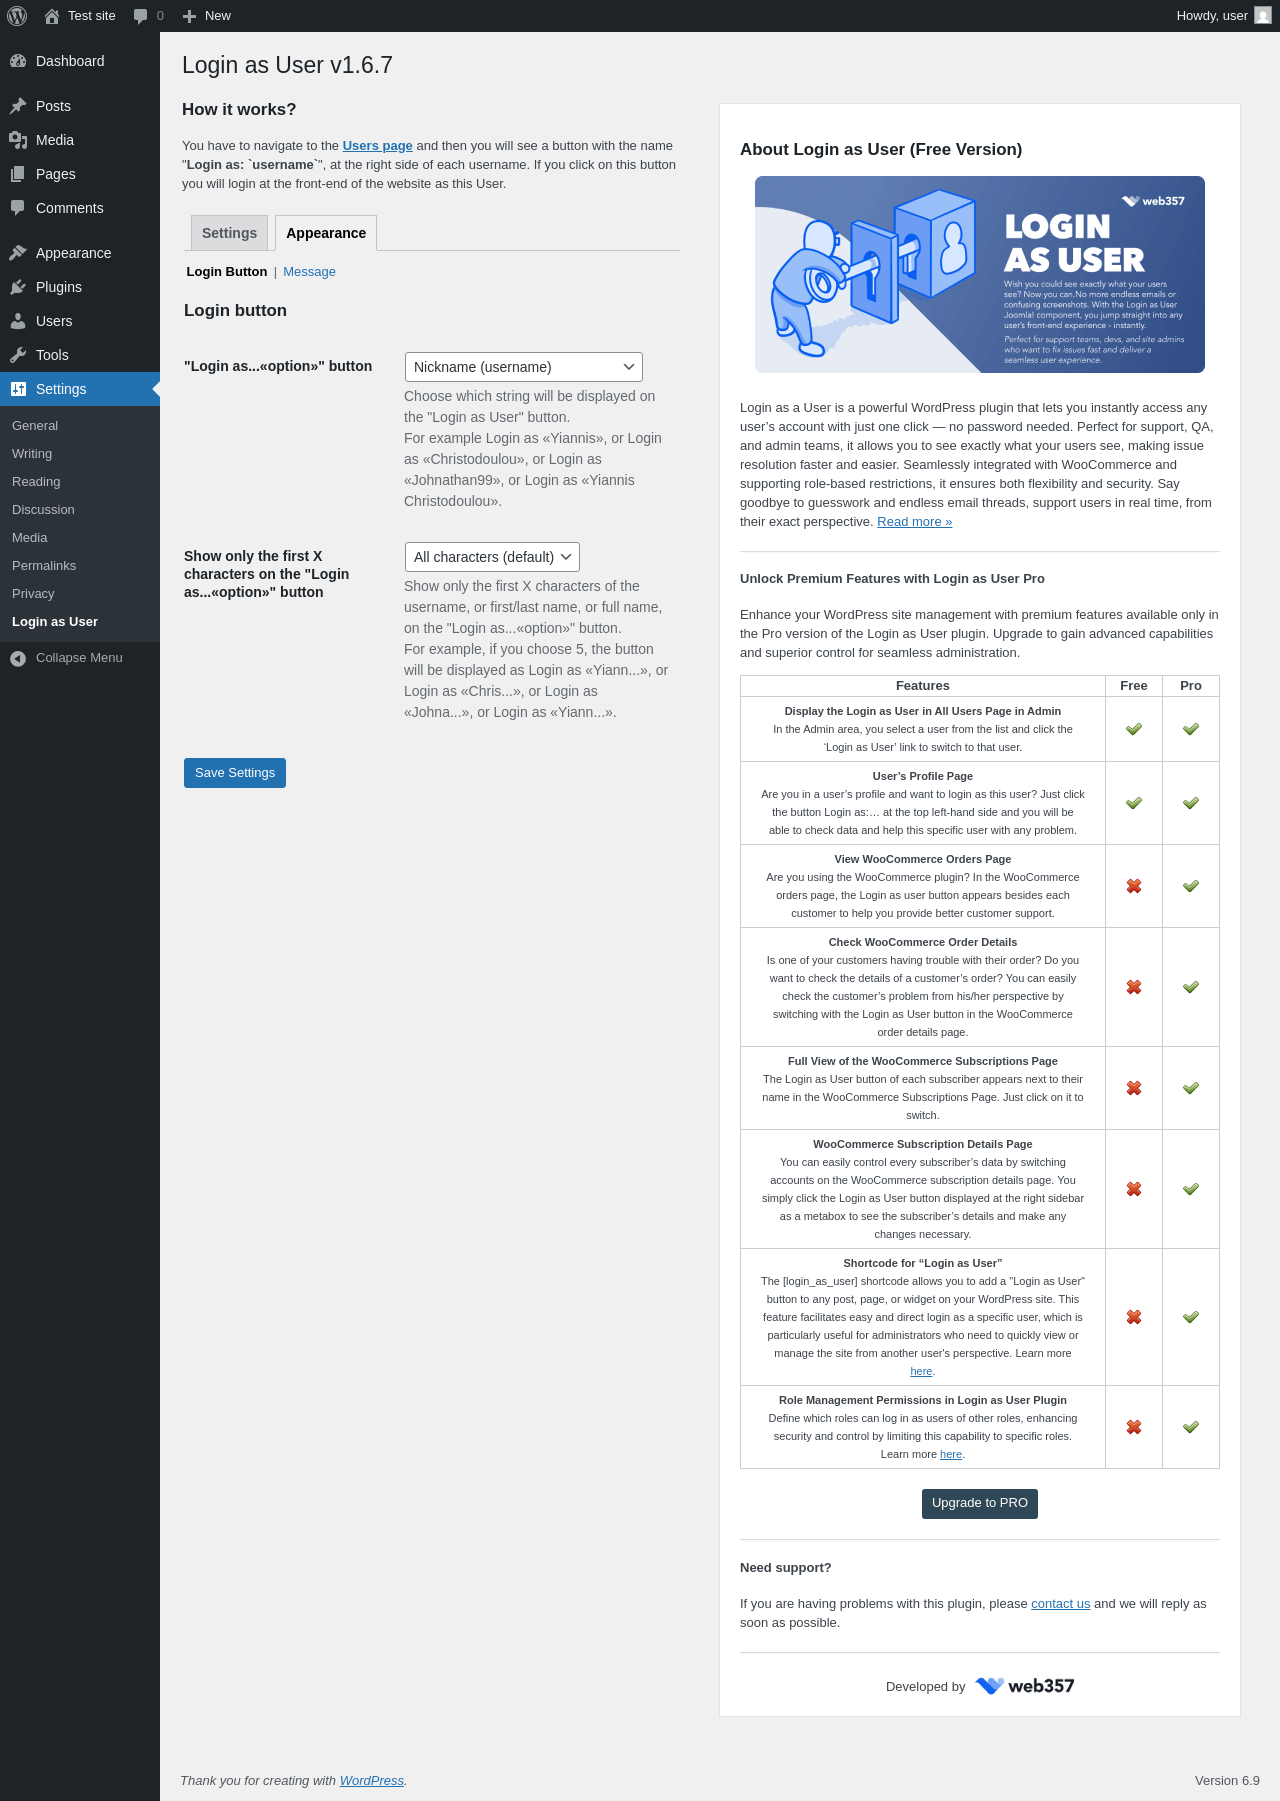Click the Features column header
Image resolution: width=1280 pixels, height=1801 pixels.
coord(923,686)
